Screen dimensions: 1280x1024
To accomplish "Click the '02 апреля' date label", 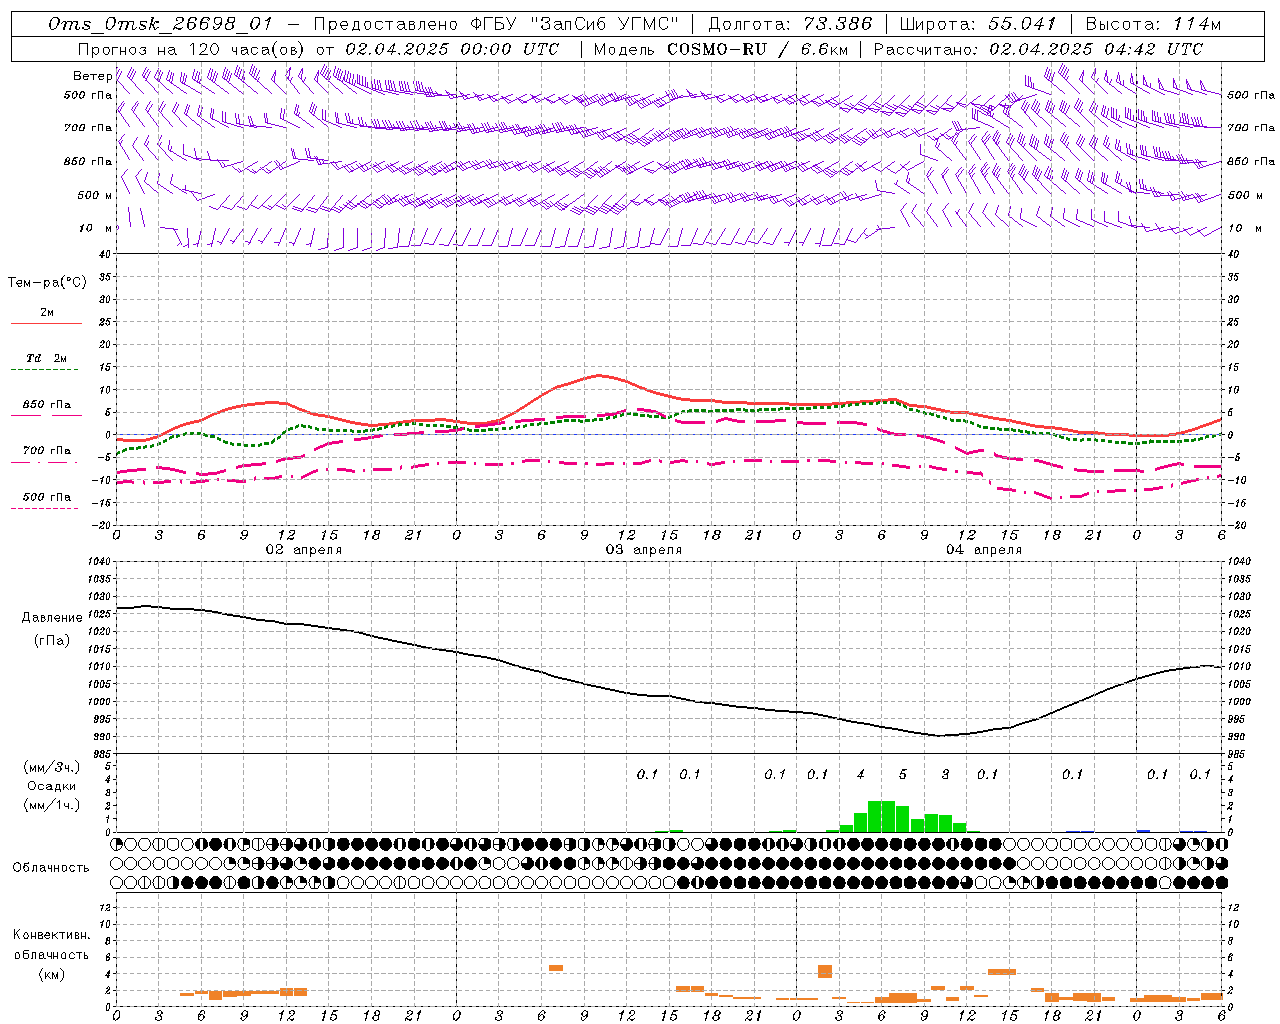I will click(x=303, y=549).
